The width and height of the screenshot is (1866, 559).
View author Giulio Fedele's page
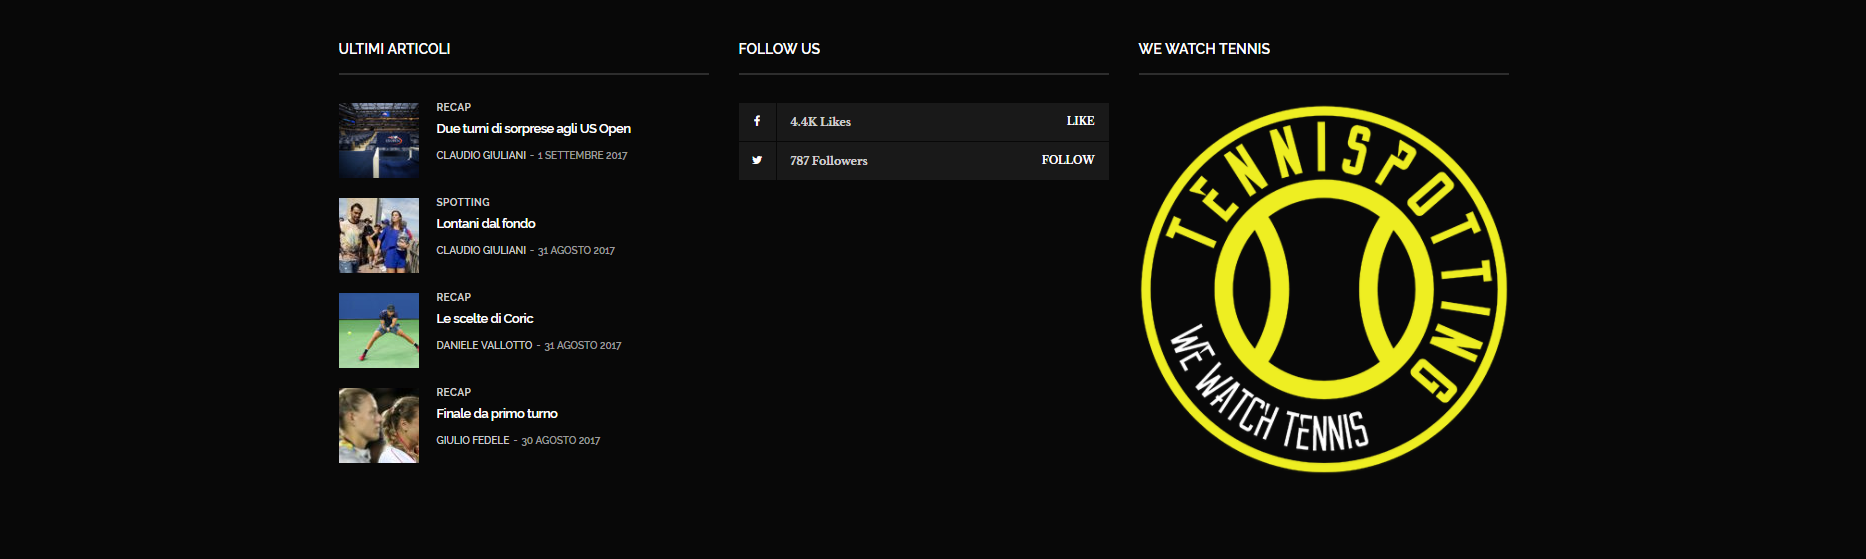coord(473,440)
